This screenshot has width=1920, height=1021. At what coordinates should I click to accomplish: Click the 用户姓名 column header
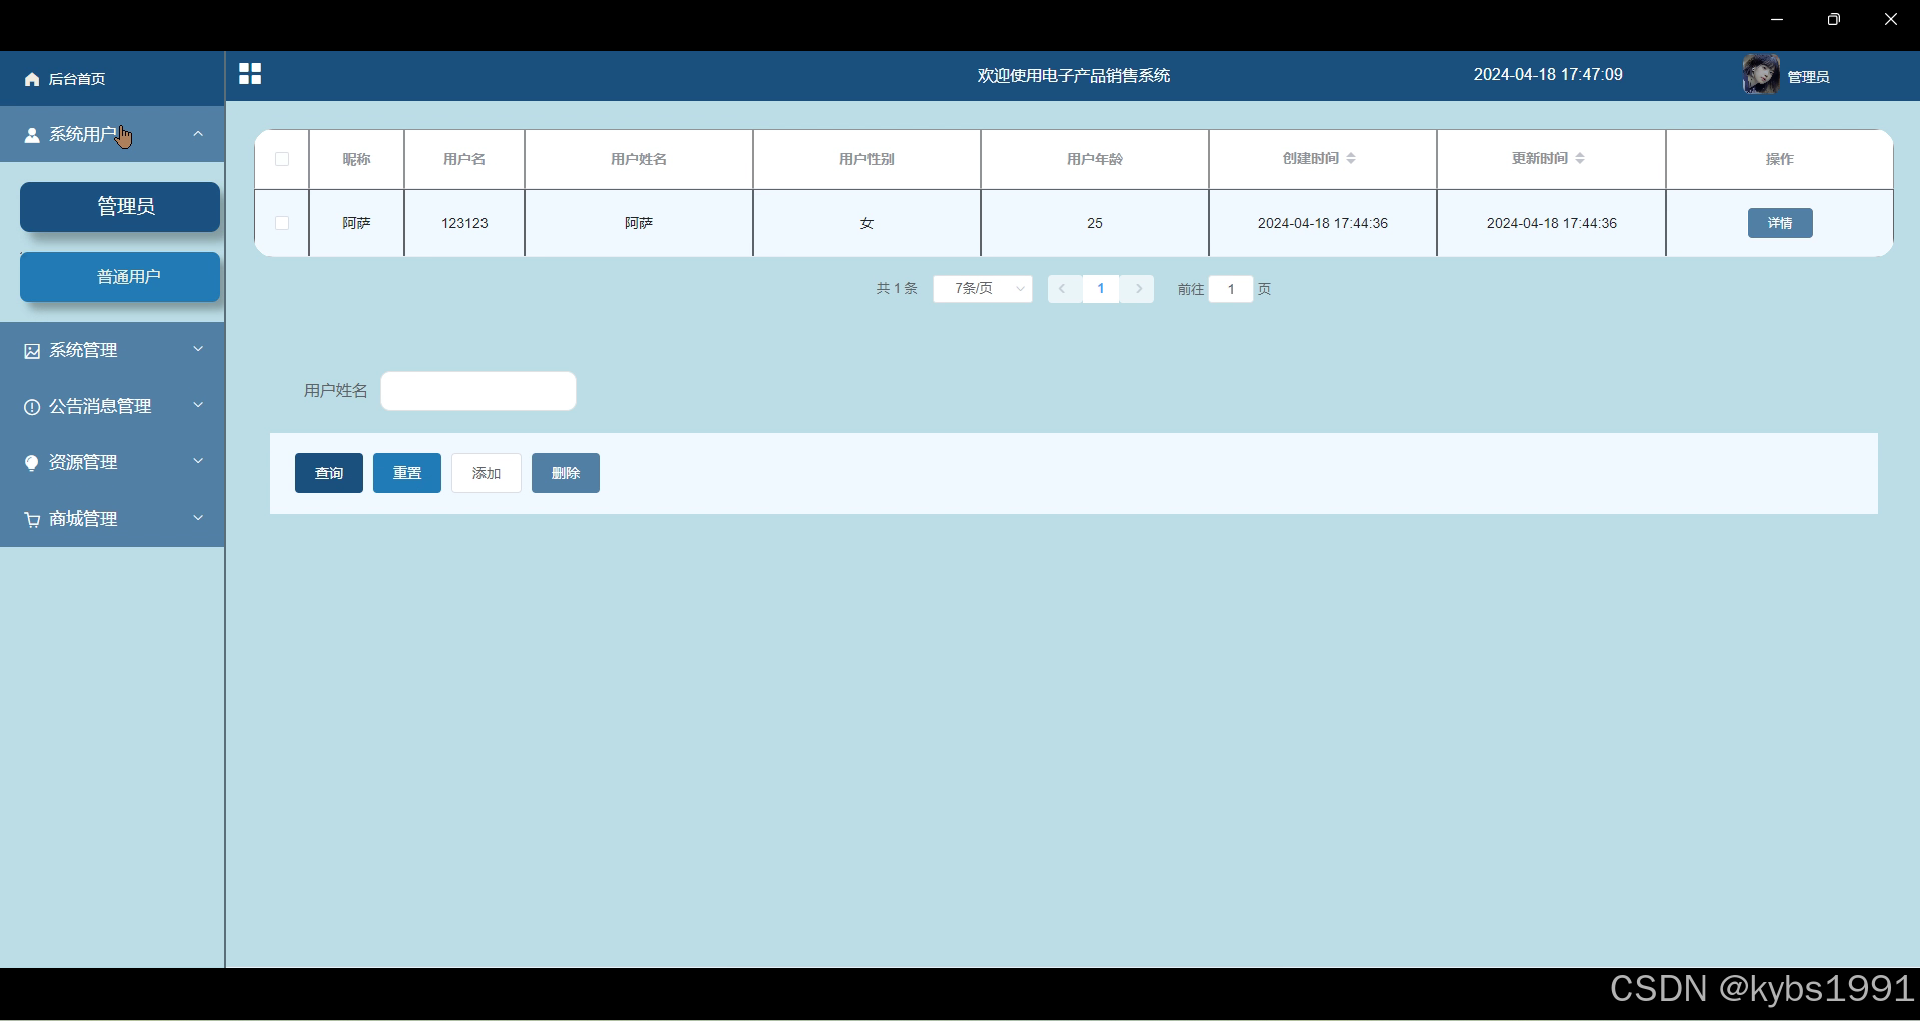(x=639, y=159)
